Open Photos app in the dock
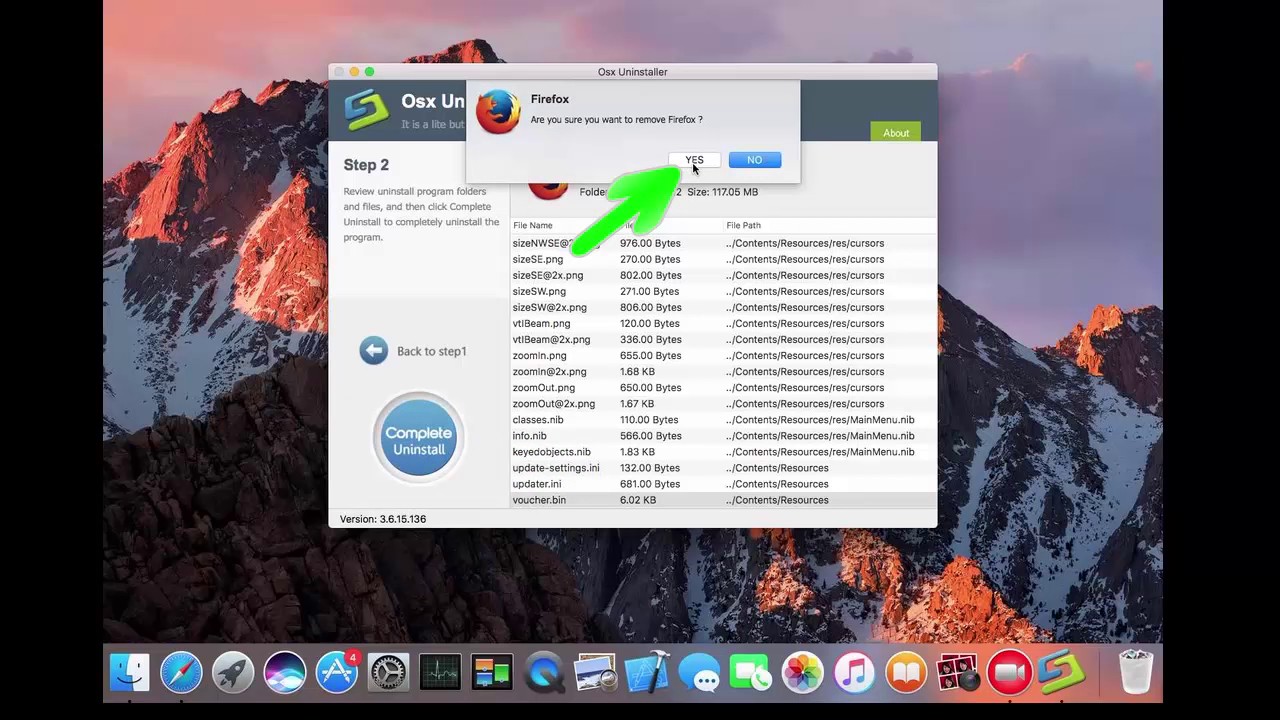This screenshot has height=720, width=1280. coord(802,671)
